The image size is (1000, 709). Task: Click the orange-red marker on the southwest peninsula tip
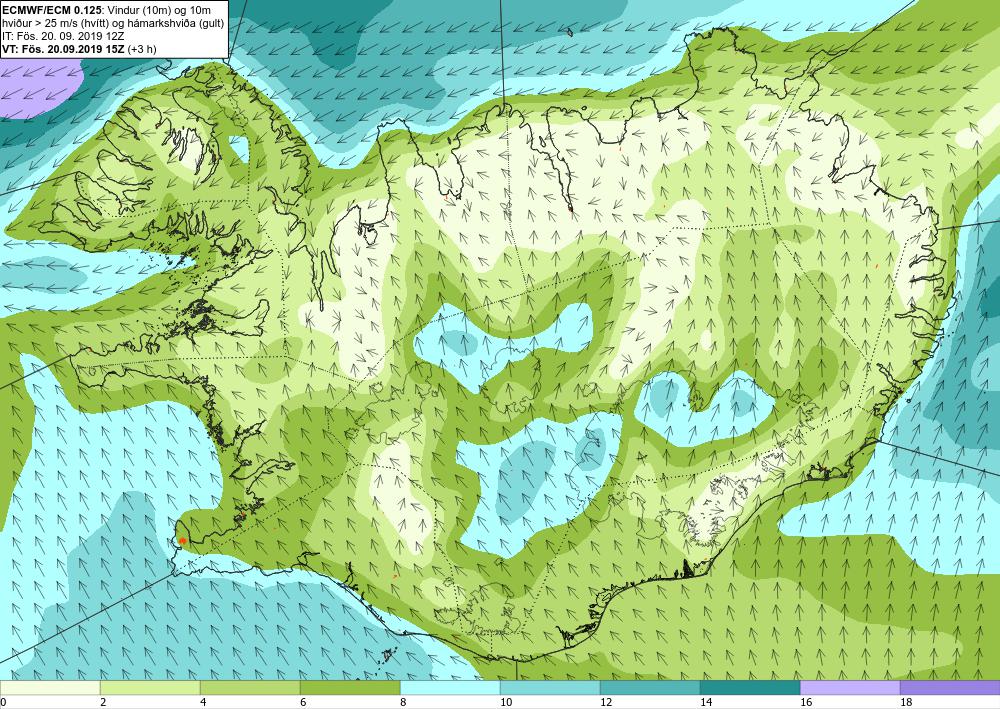(182, 541)
